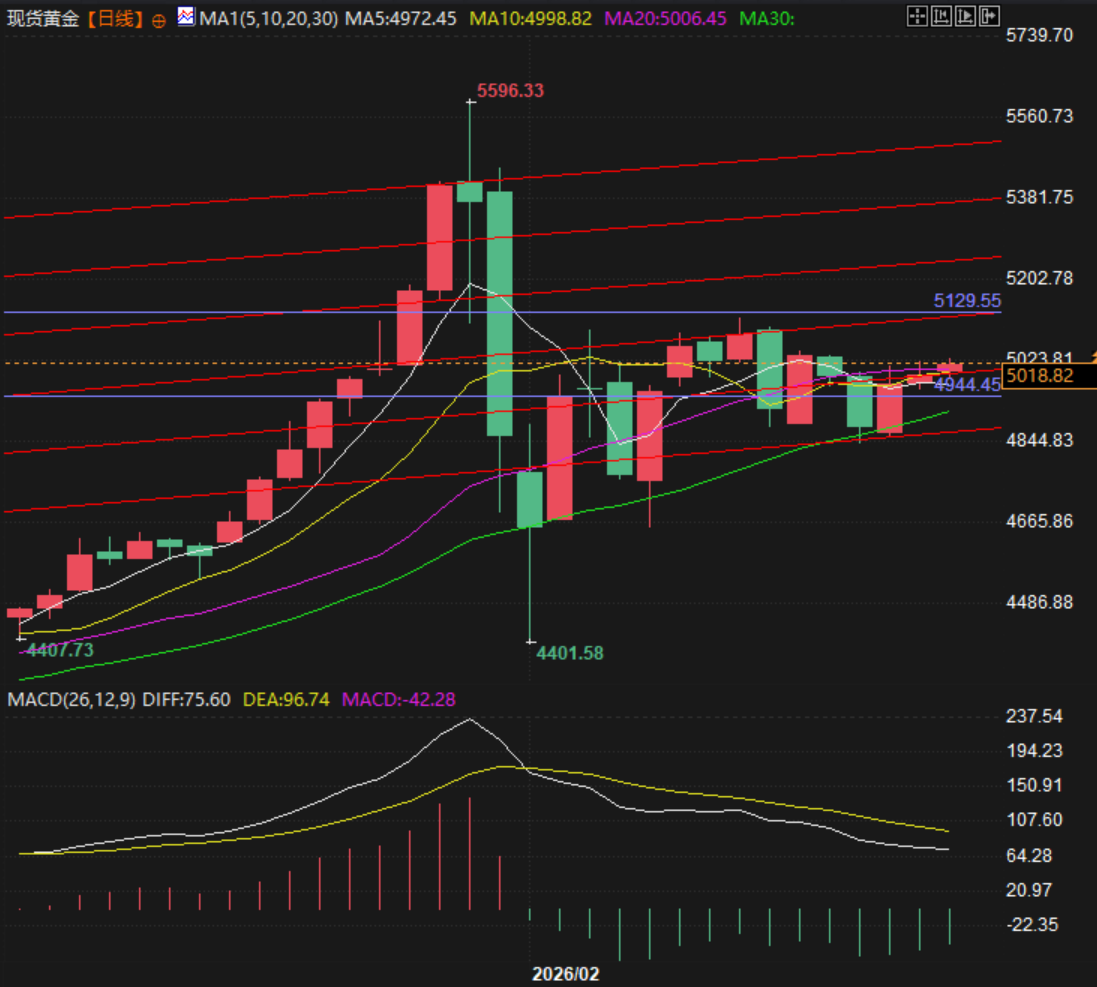The width and height of the screenshot is (1097, 987).
Task: Select the 现货黄金 instrument name
Action: [43, 19]
